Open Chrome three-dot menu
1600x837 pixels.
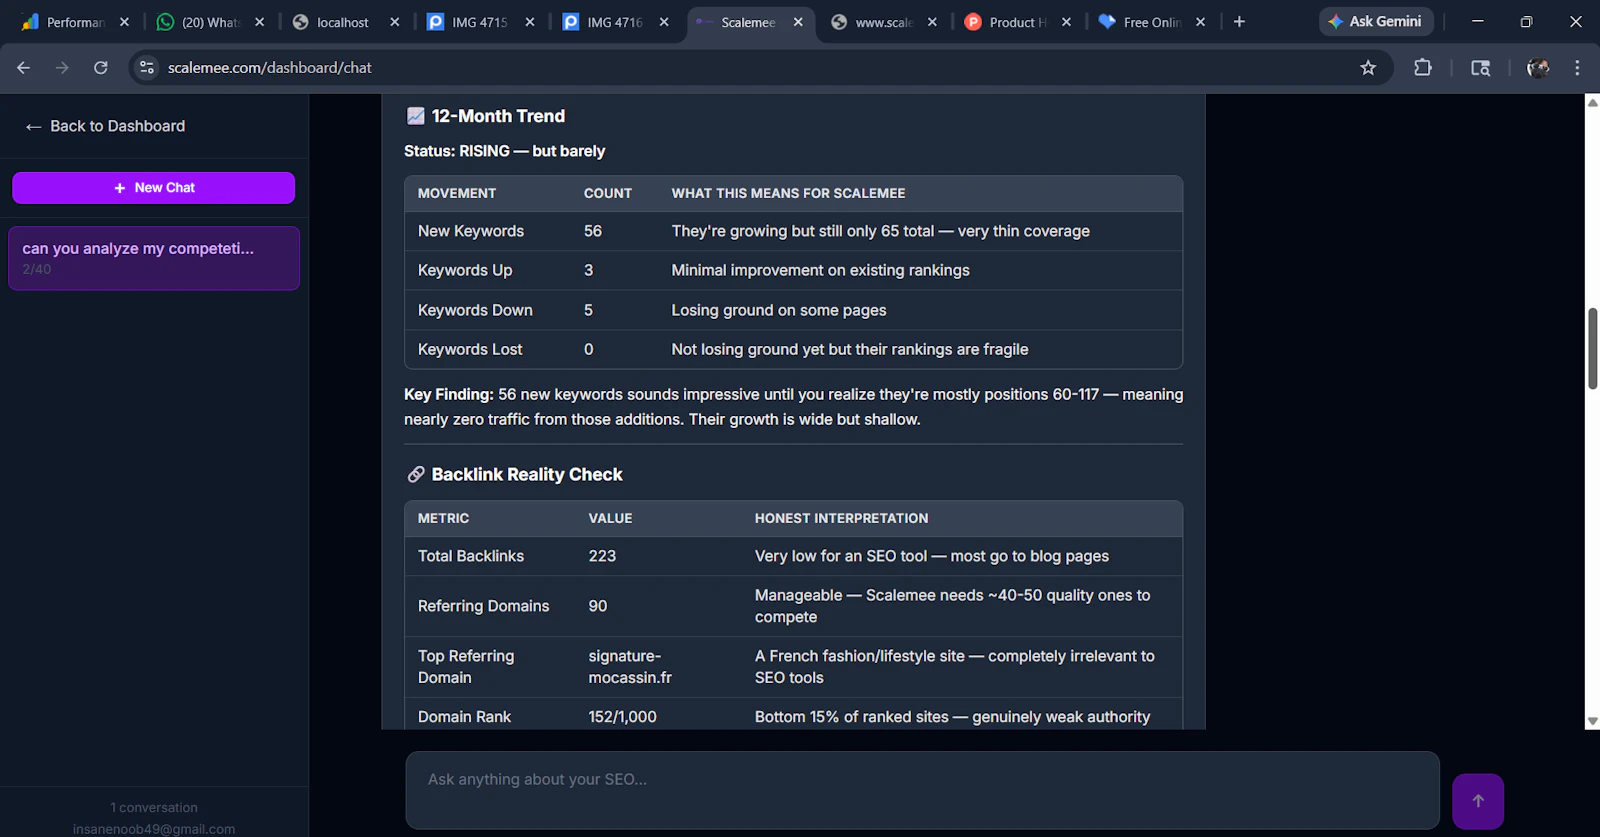tap(1577, 67)
